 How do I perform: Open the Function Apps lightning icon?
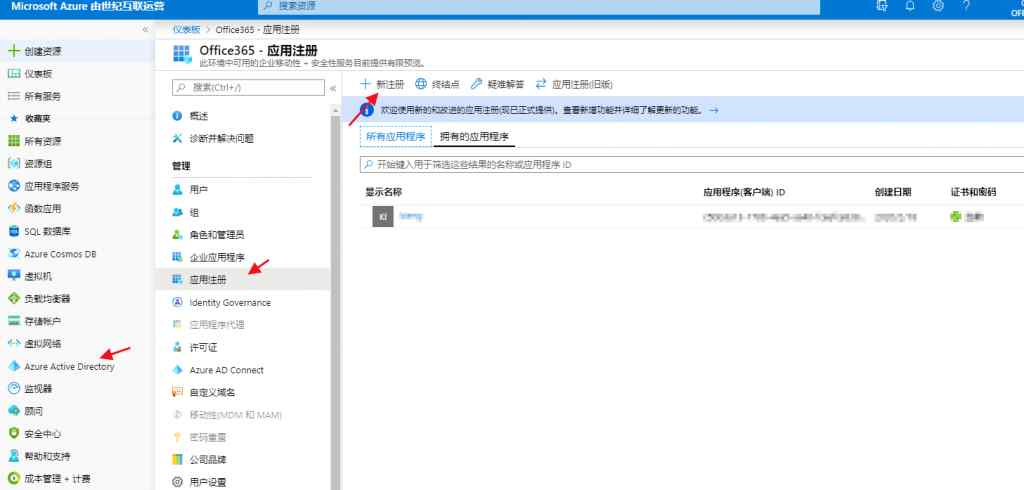coord(13,208)
